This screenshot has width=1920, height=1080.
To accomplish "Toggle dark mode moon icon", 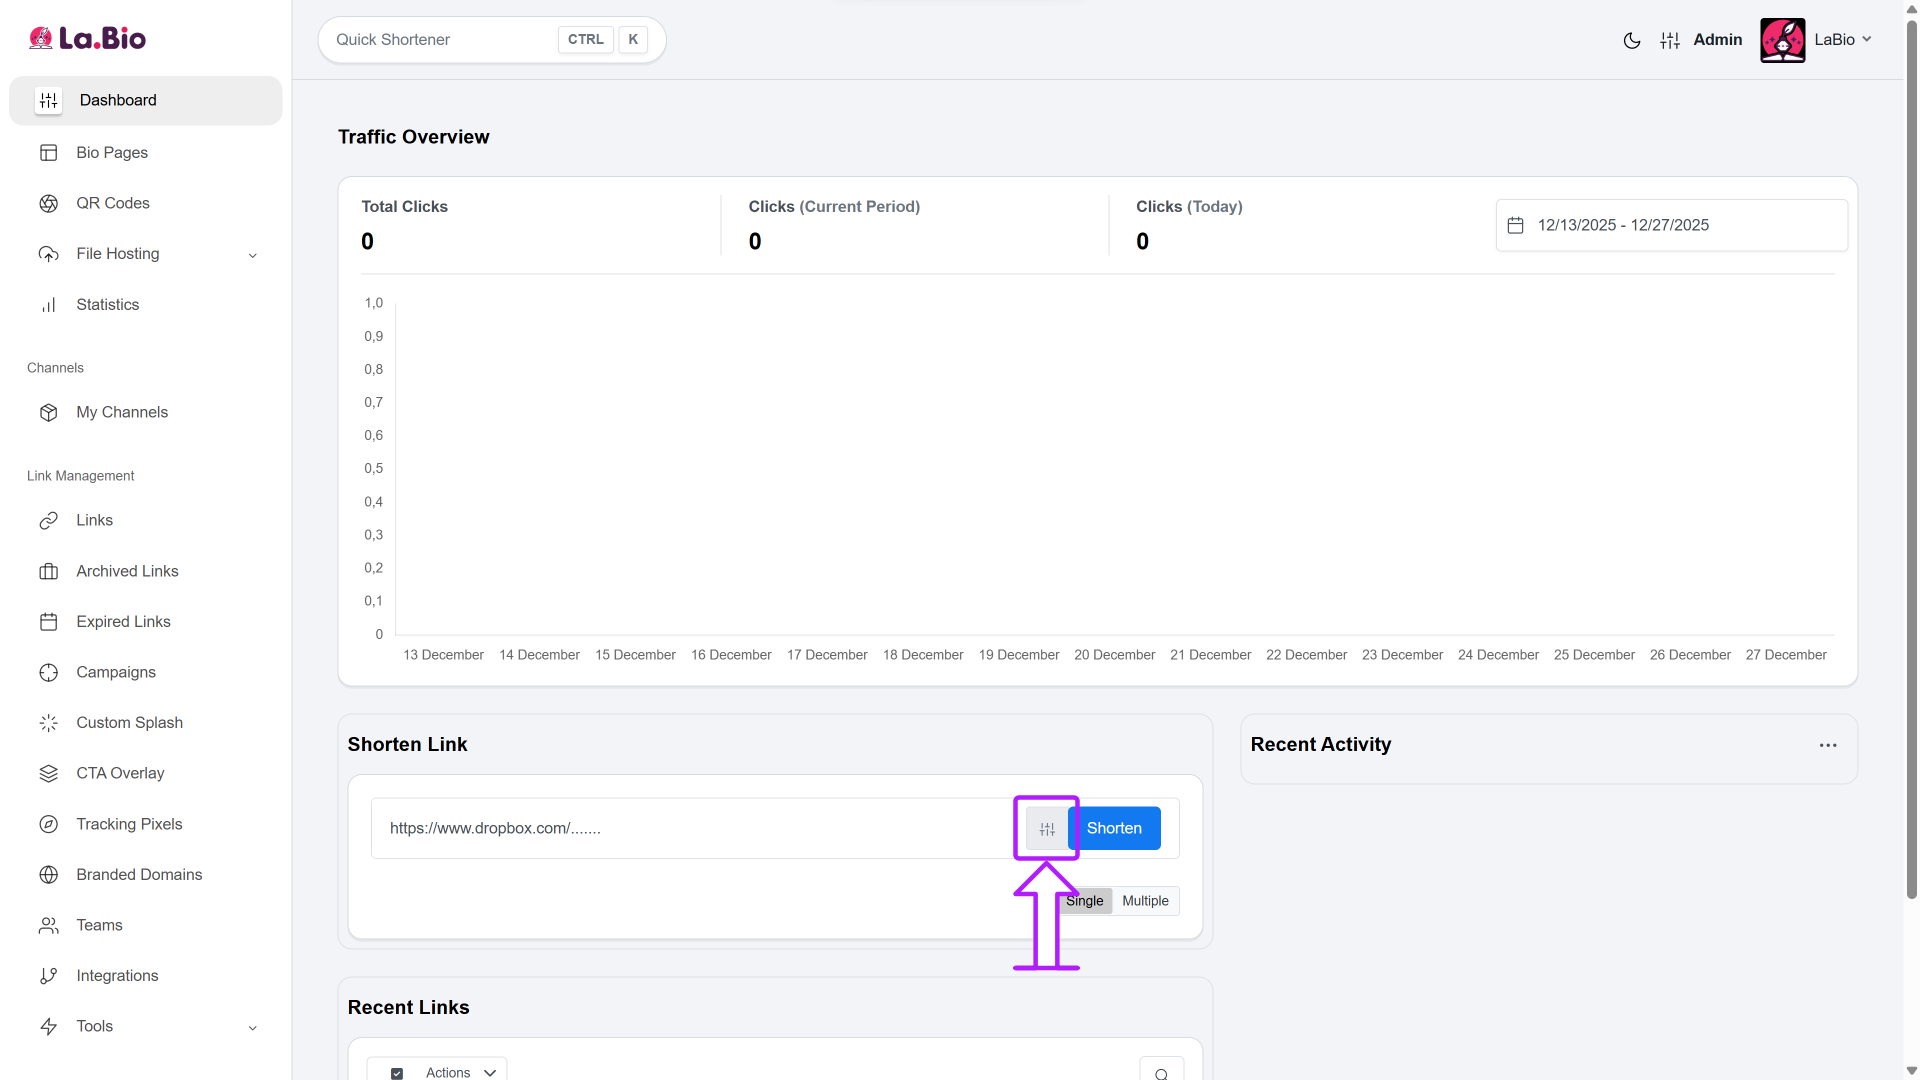I will point(1631,40).
